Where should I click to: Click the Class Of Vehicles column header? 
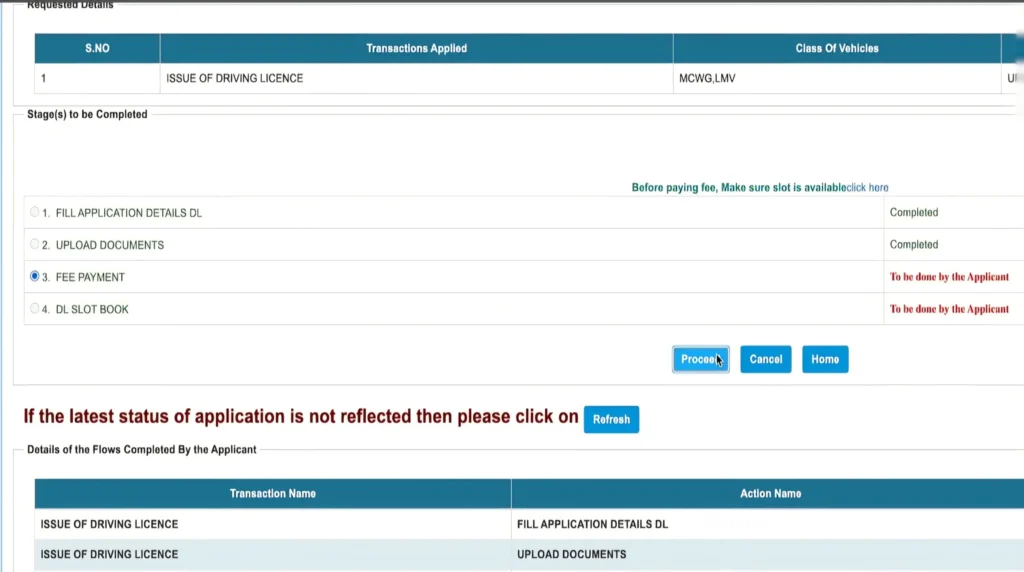click(x=837, y=48)
